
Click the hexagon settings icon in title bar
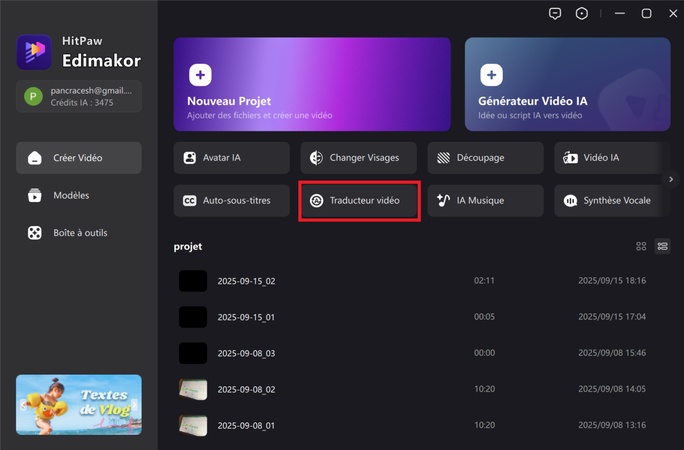point(582,13)
